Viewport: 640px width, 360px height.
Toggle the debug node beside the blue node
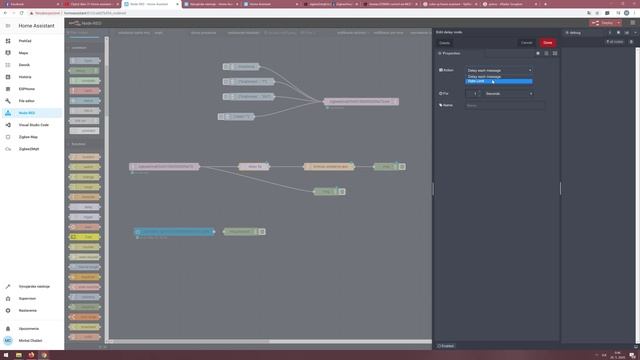[x=262, y=232]
